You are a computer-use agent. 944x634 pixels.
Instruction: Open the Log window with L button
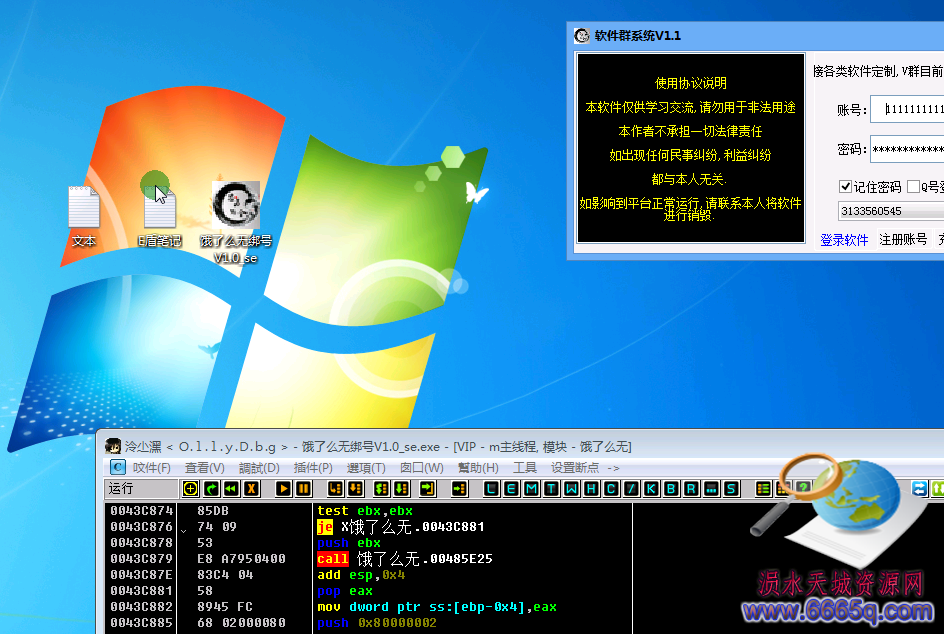click(491, 488)
